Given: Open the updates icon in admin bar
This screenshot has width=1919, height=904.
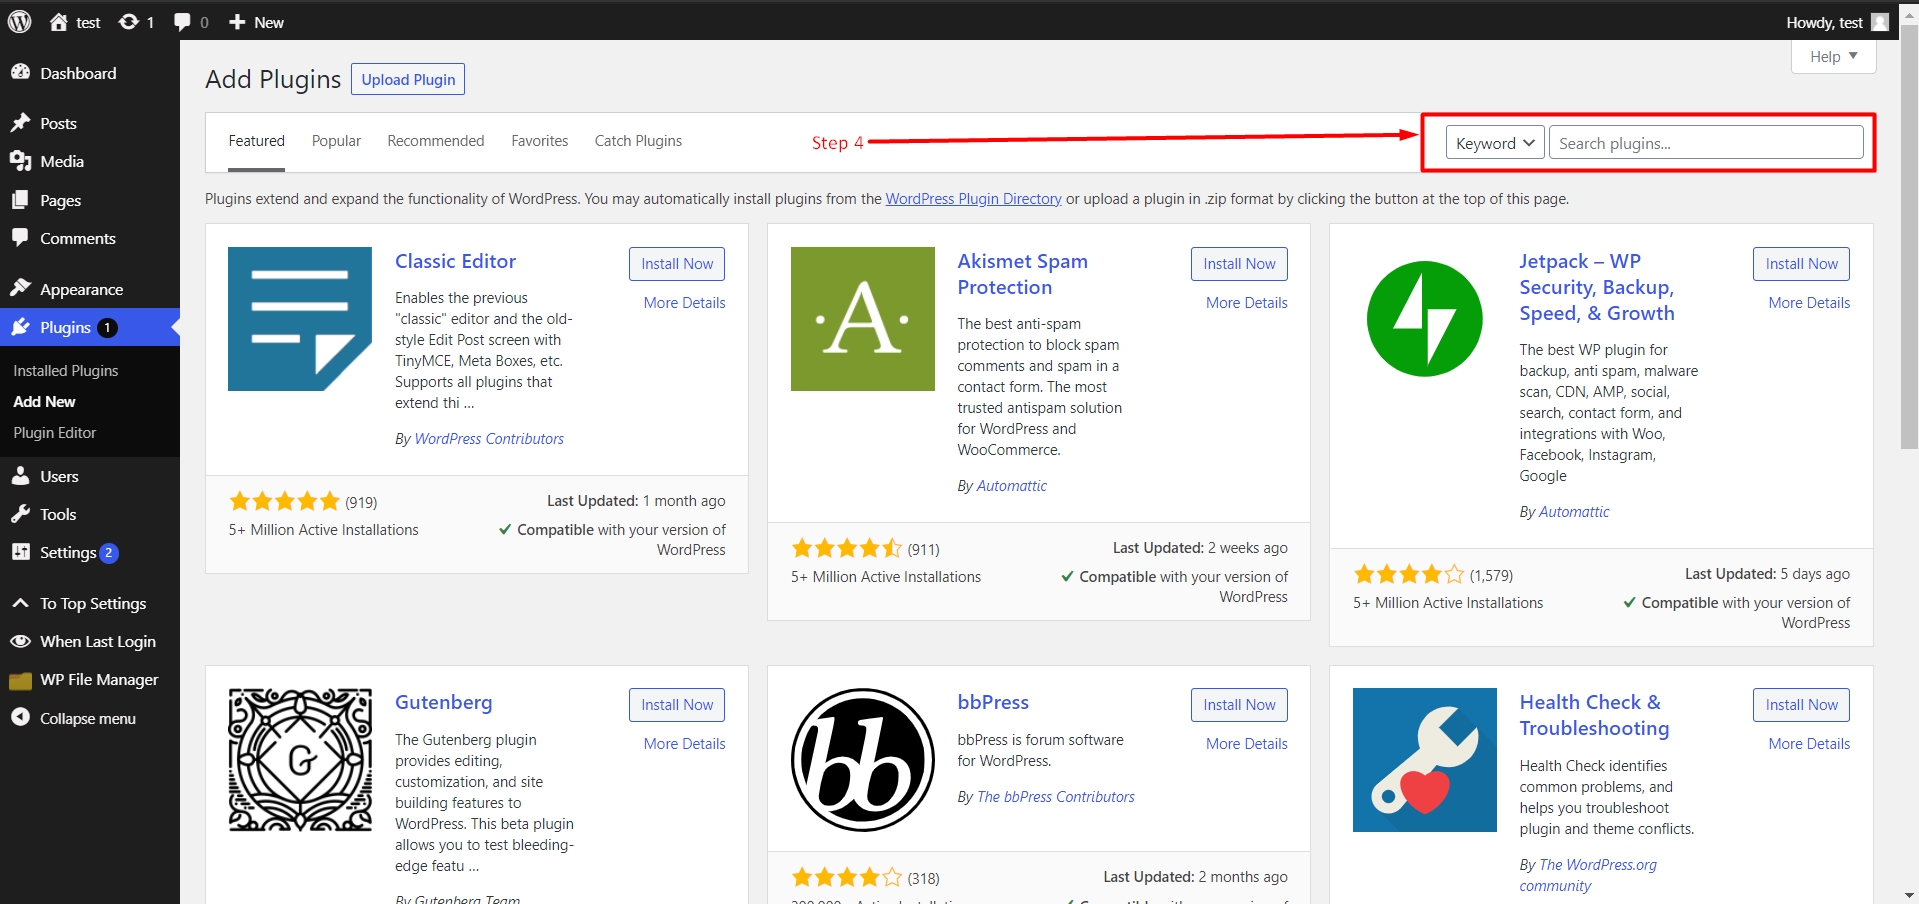Looking at the screenshot, I should click(129, 22).
